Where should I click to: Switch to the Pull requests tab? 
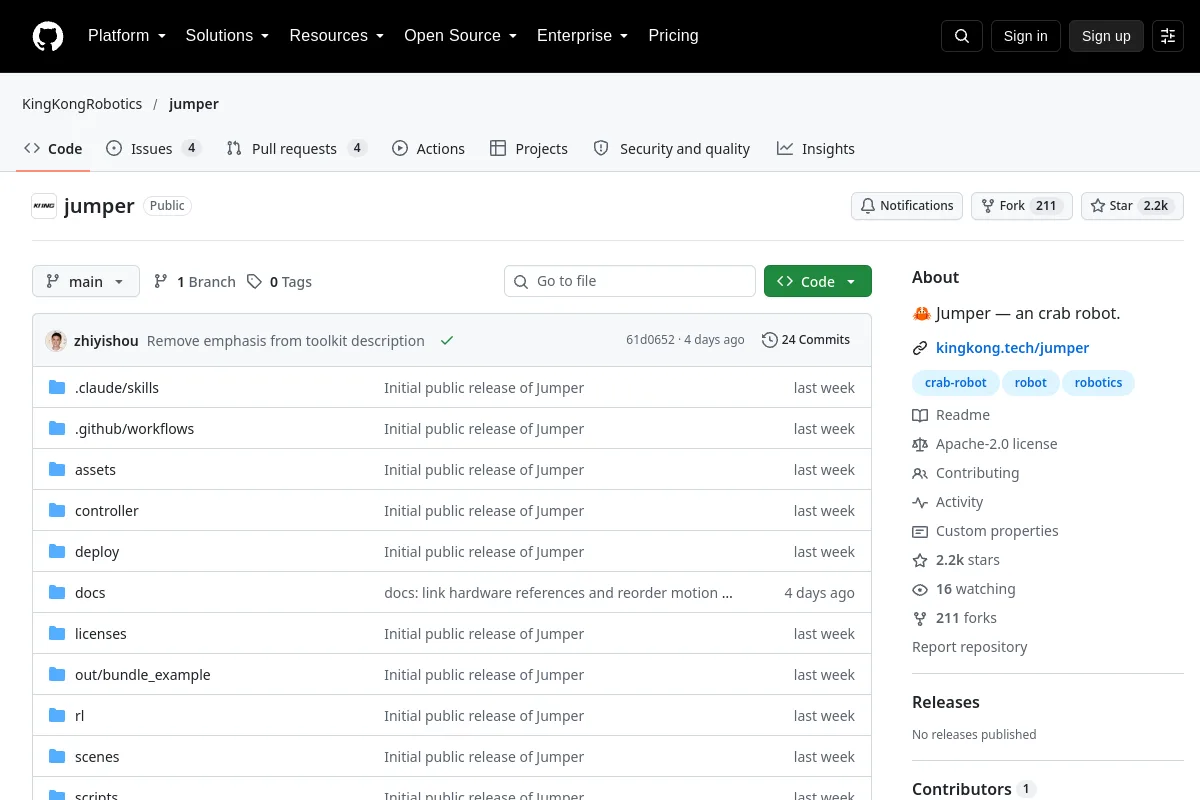tap(297, 148)
